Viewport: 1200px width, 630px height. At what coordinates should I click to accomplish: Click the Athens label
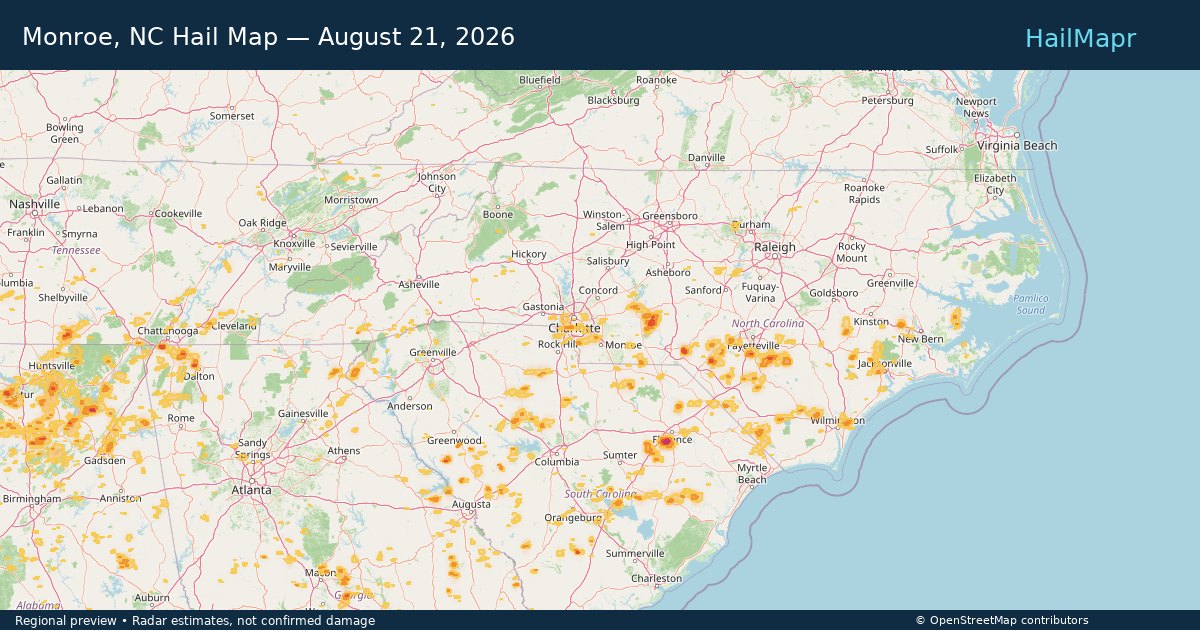coord(343,451)
